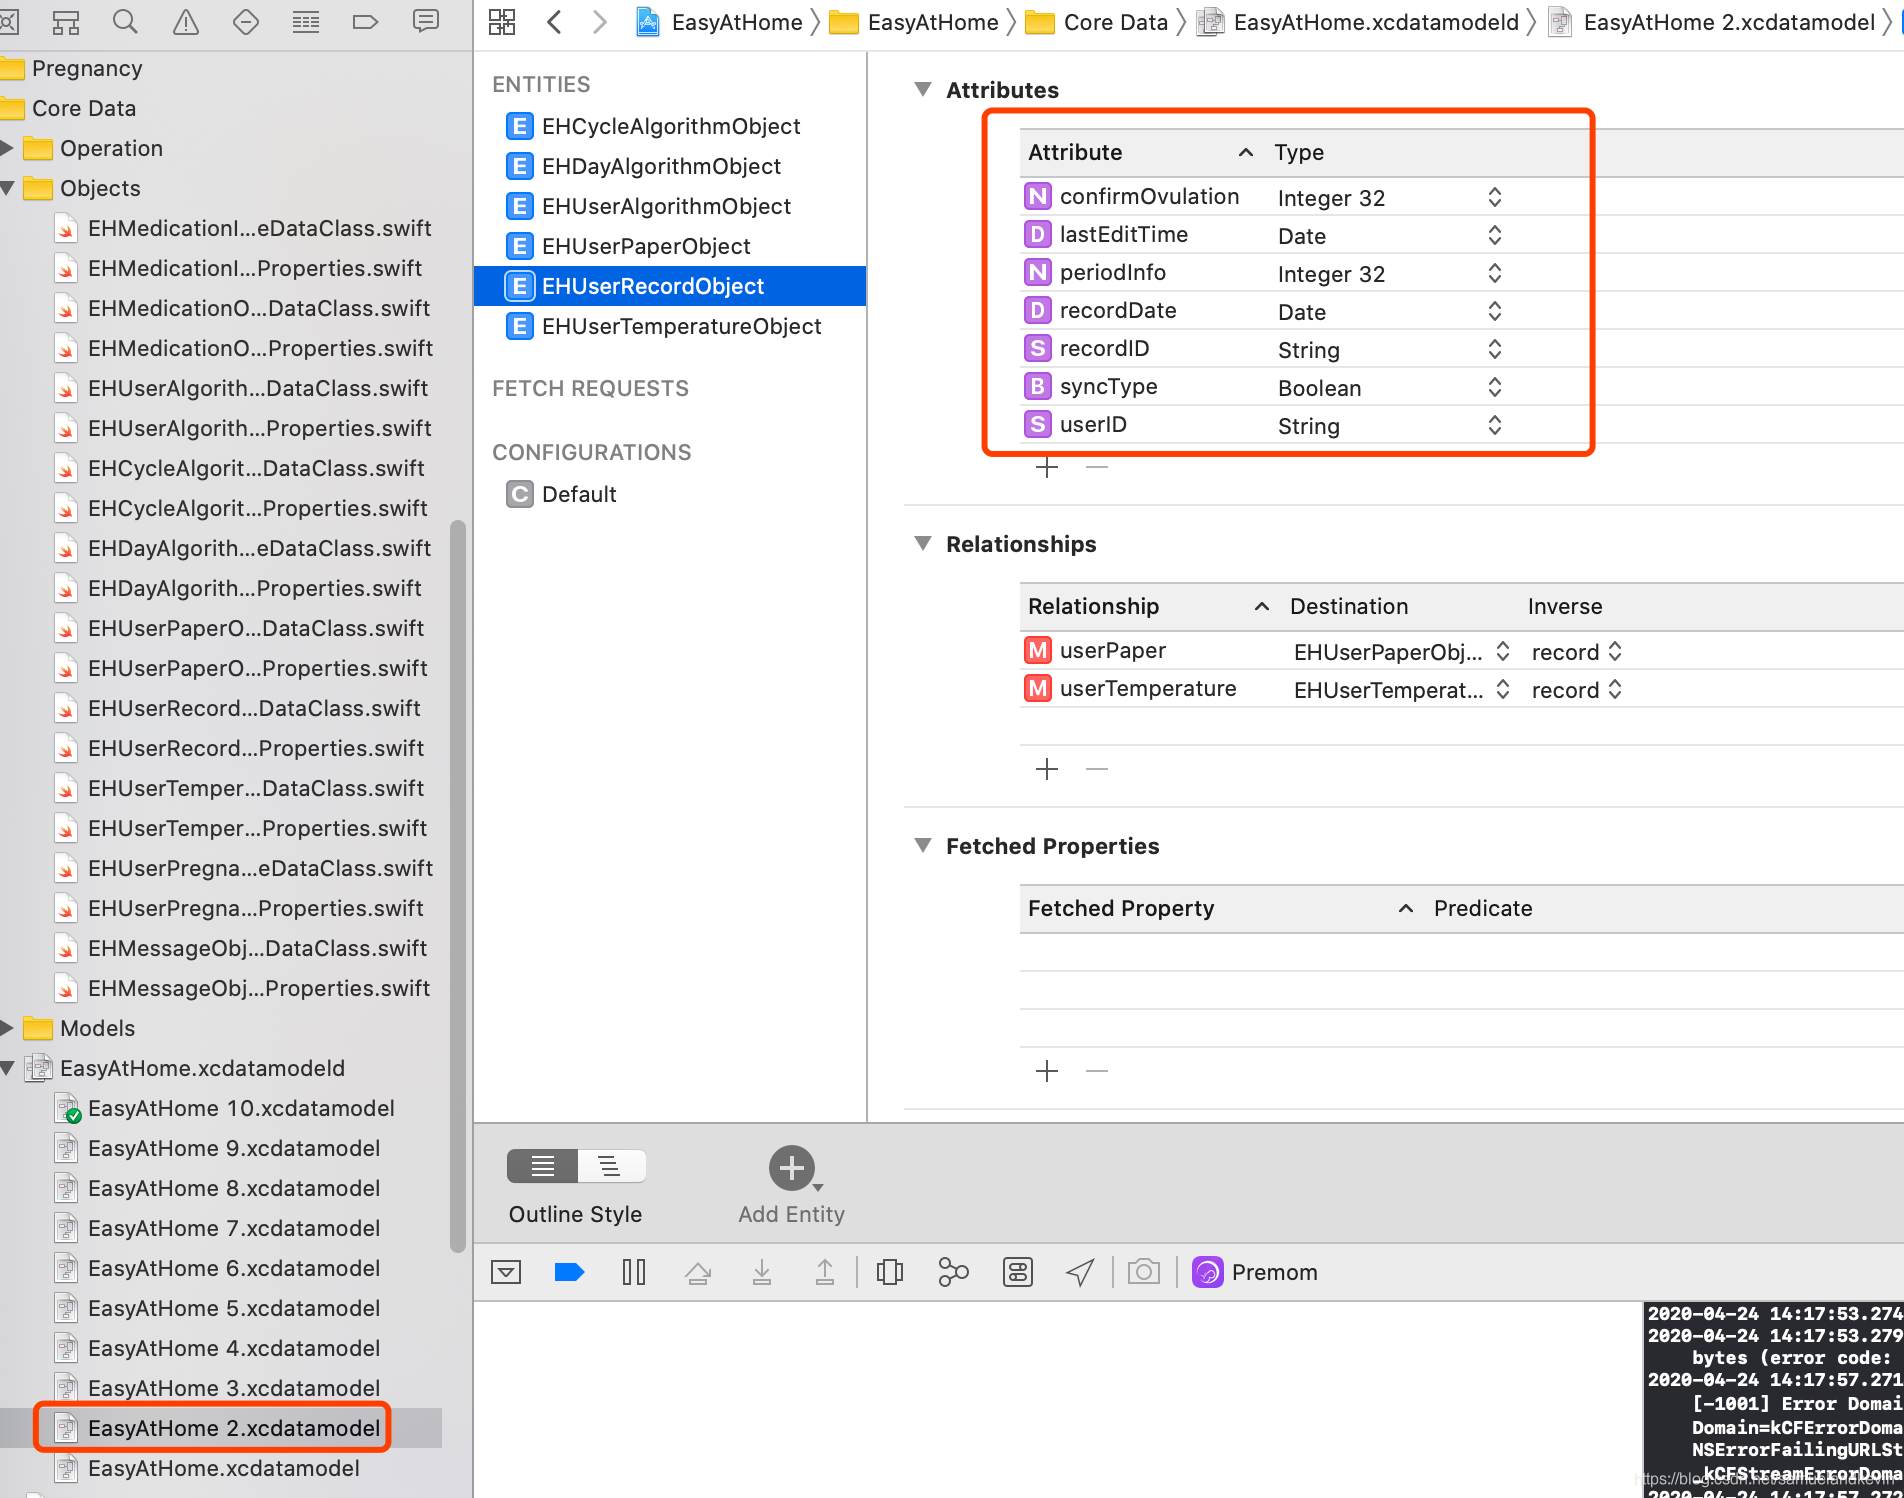Open the Test navigator diamond icon
Image resolution: width=1904 pixels, height=1498 pixels.
tap(246, 21)
